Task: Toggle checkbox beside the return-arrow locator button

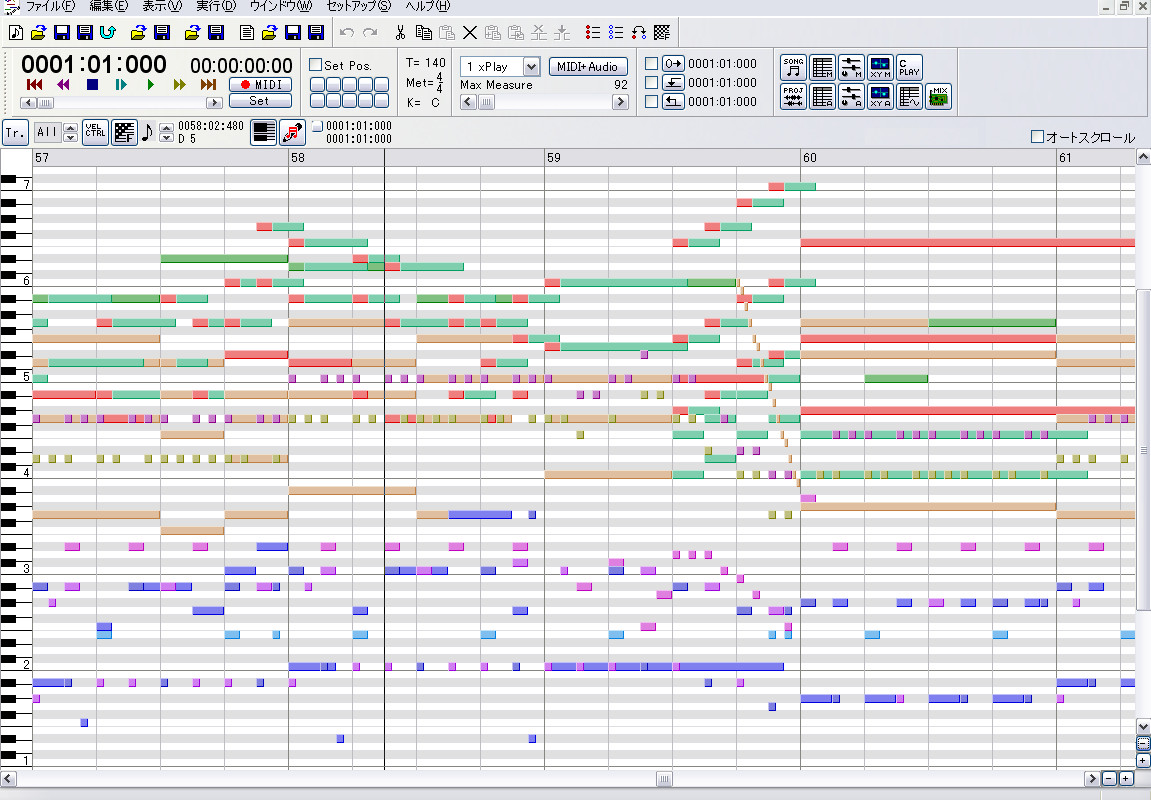Action: (x=651, y=102)
